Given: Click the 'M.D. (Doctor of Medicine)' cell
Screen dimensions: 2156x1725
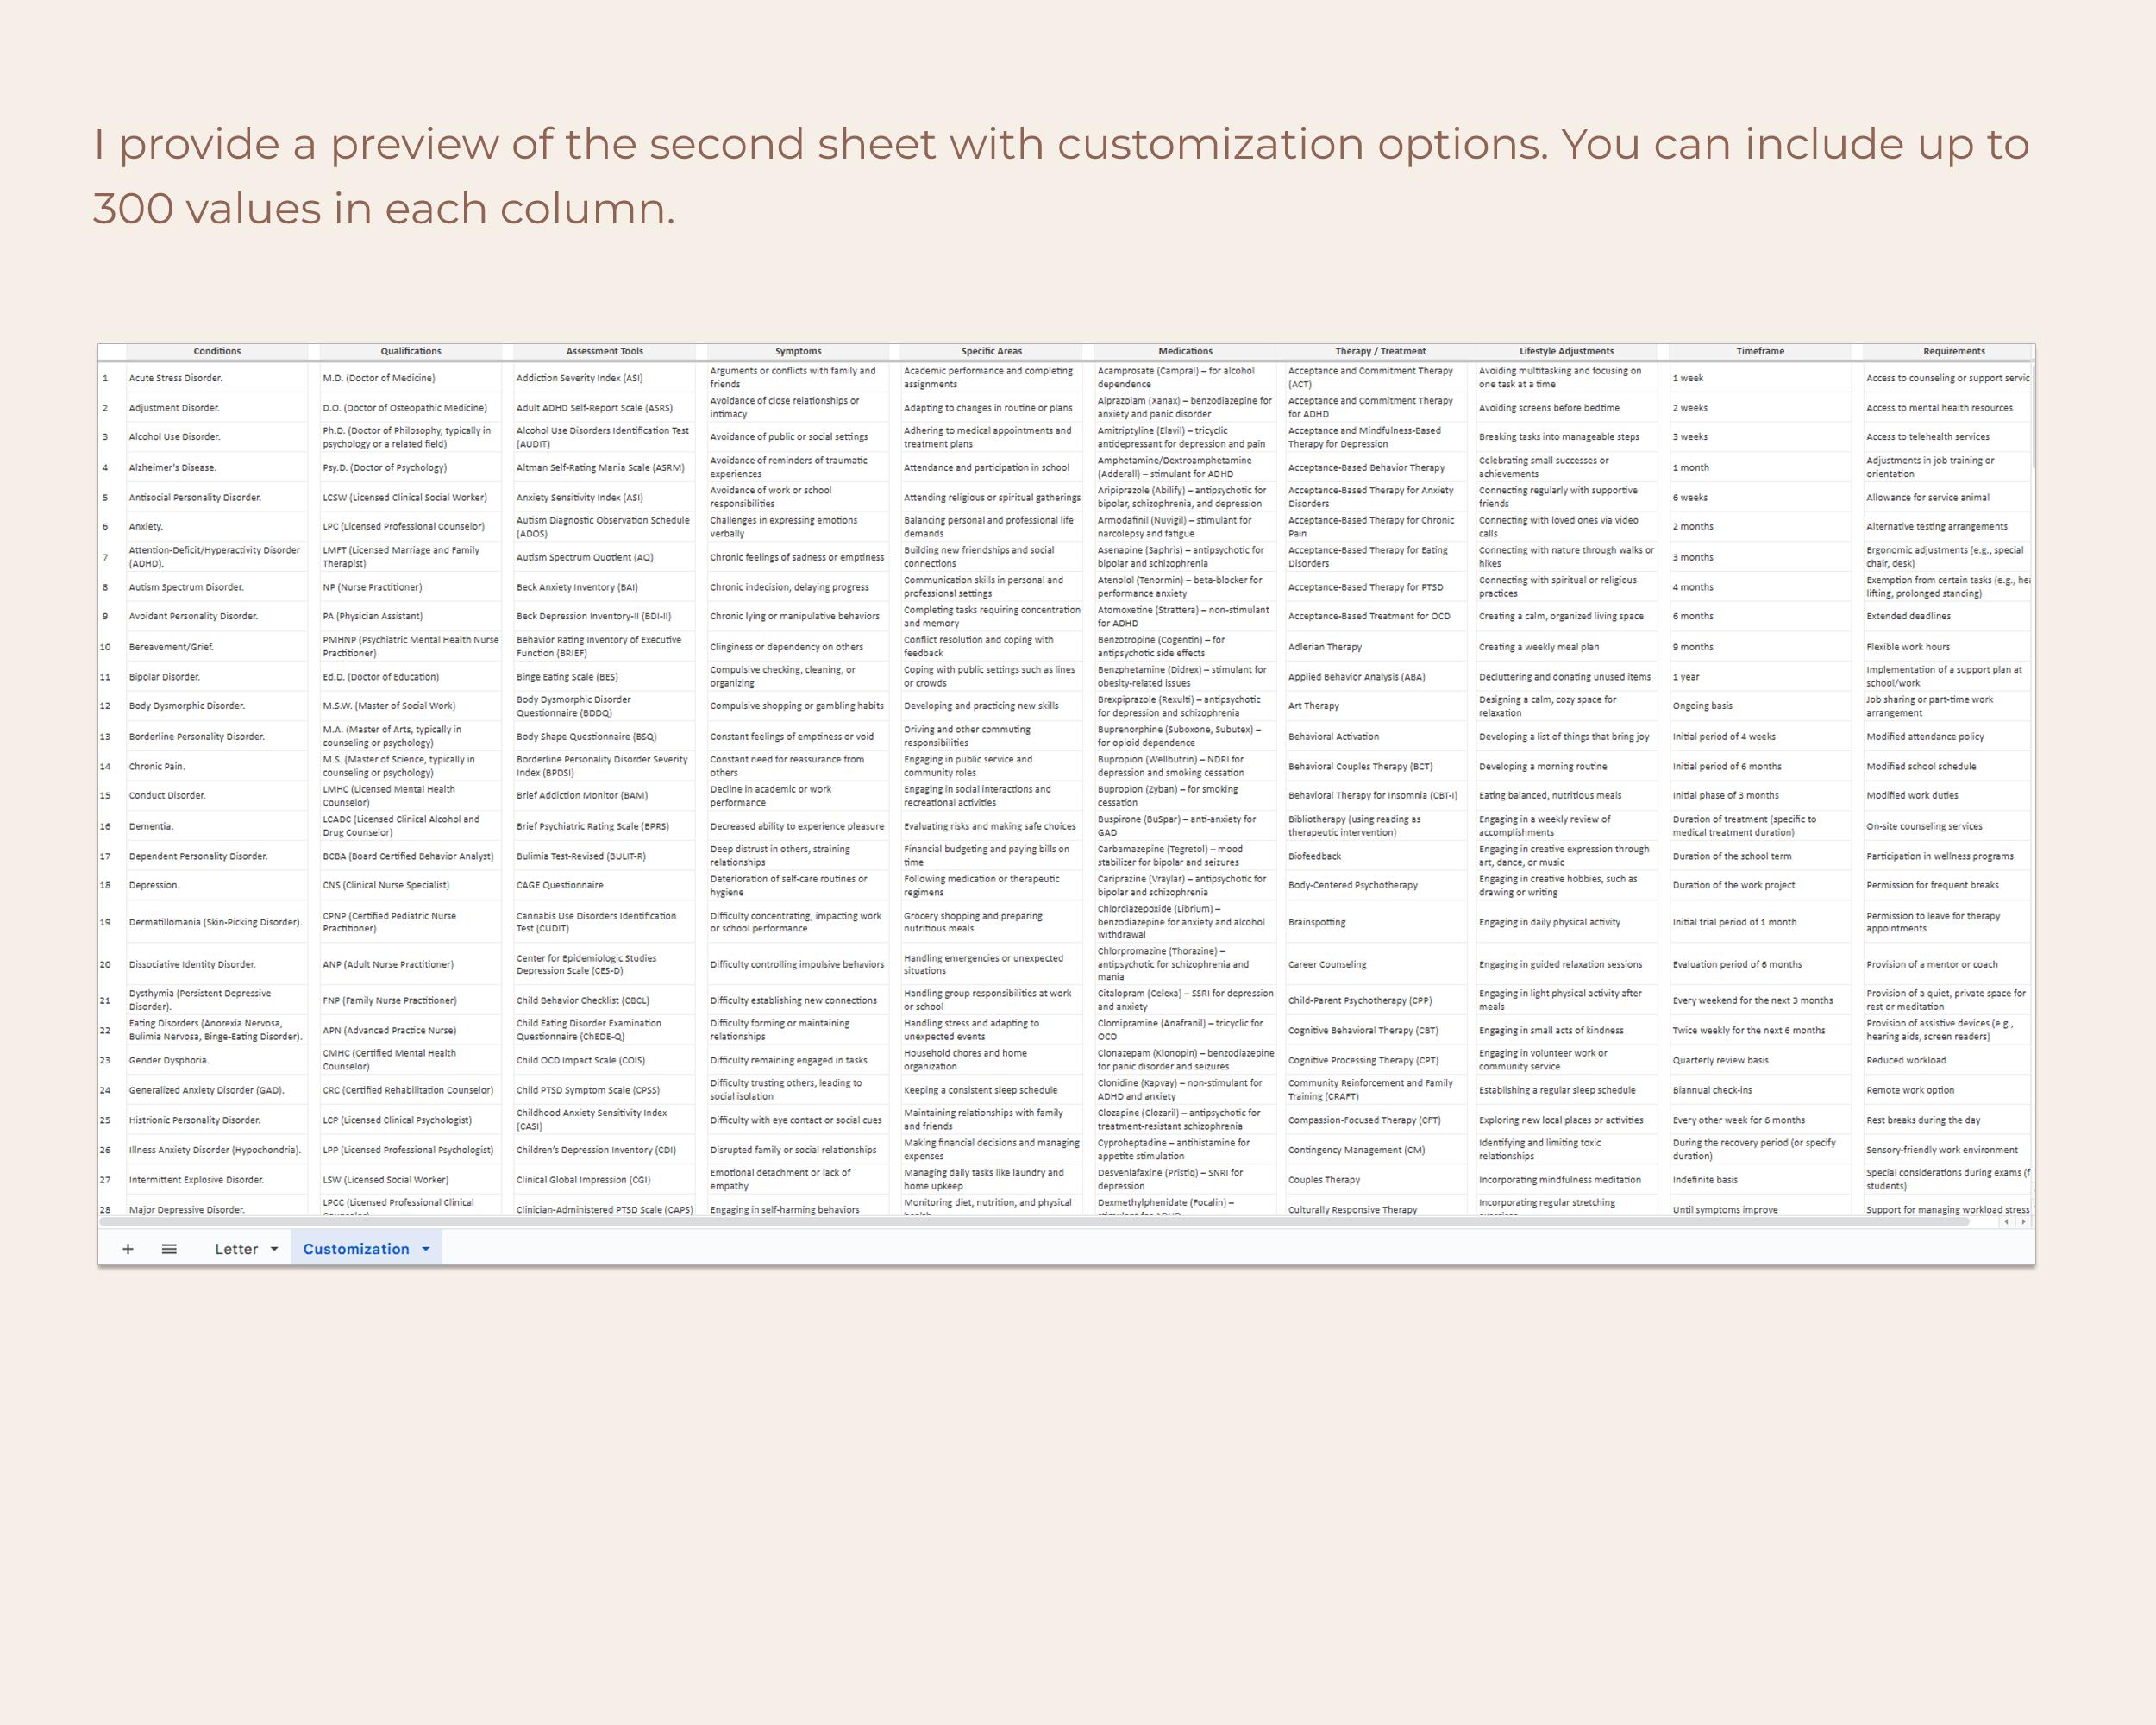Looking at the screenshot, I should (x=411, y=378).
